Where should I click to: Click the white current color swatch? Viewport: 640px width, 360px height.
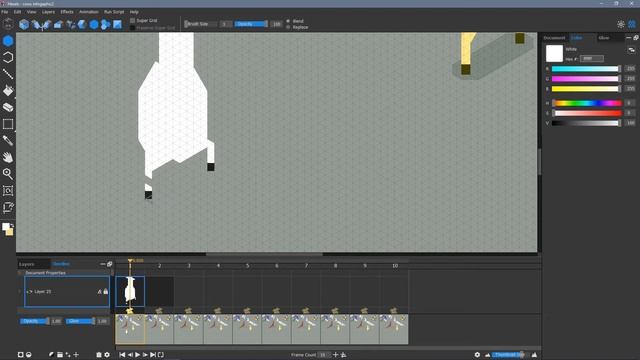554,53
